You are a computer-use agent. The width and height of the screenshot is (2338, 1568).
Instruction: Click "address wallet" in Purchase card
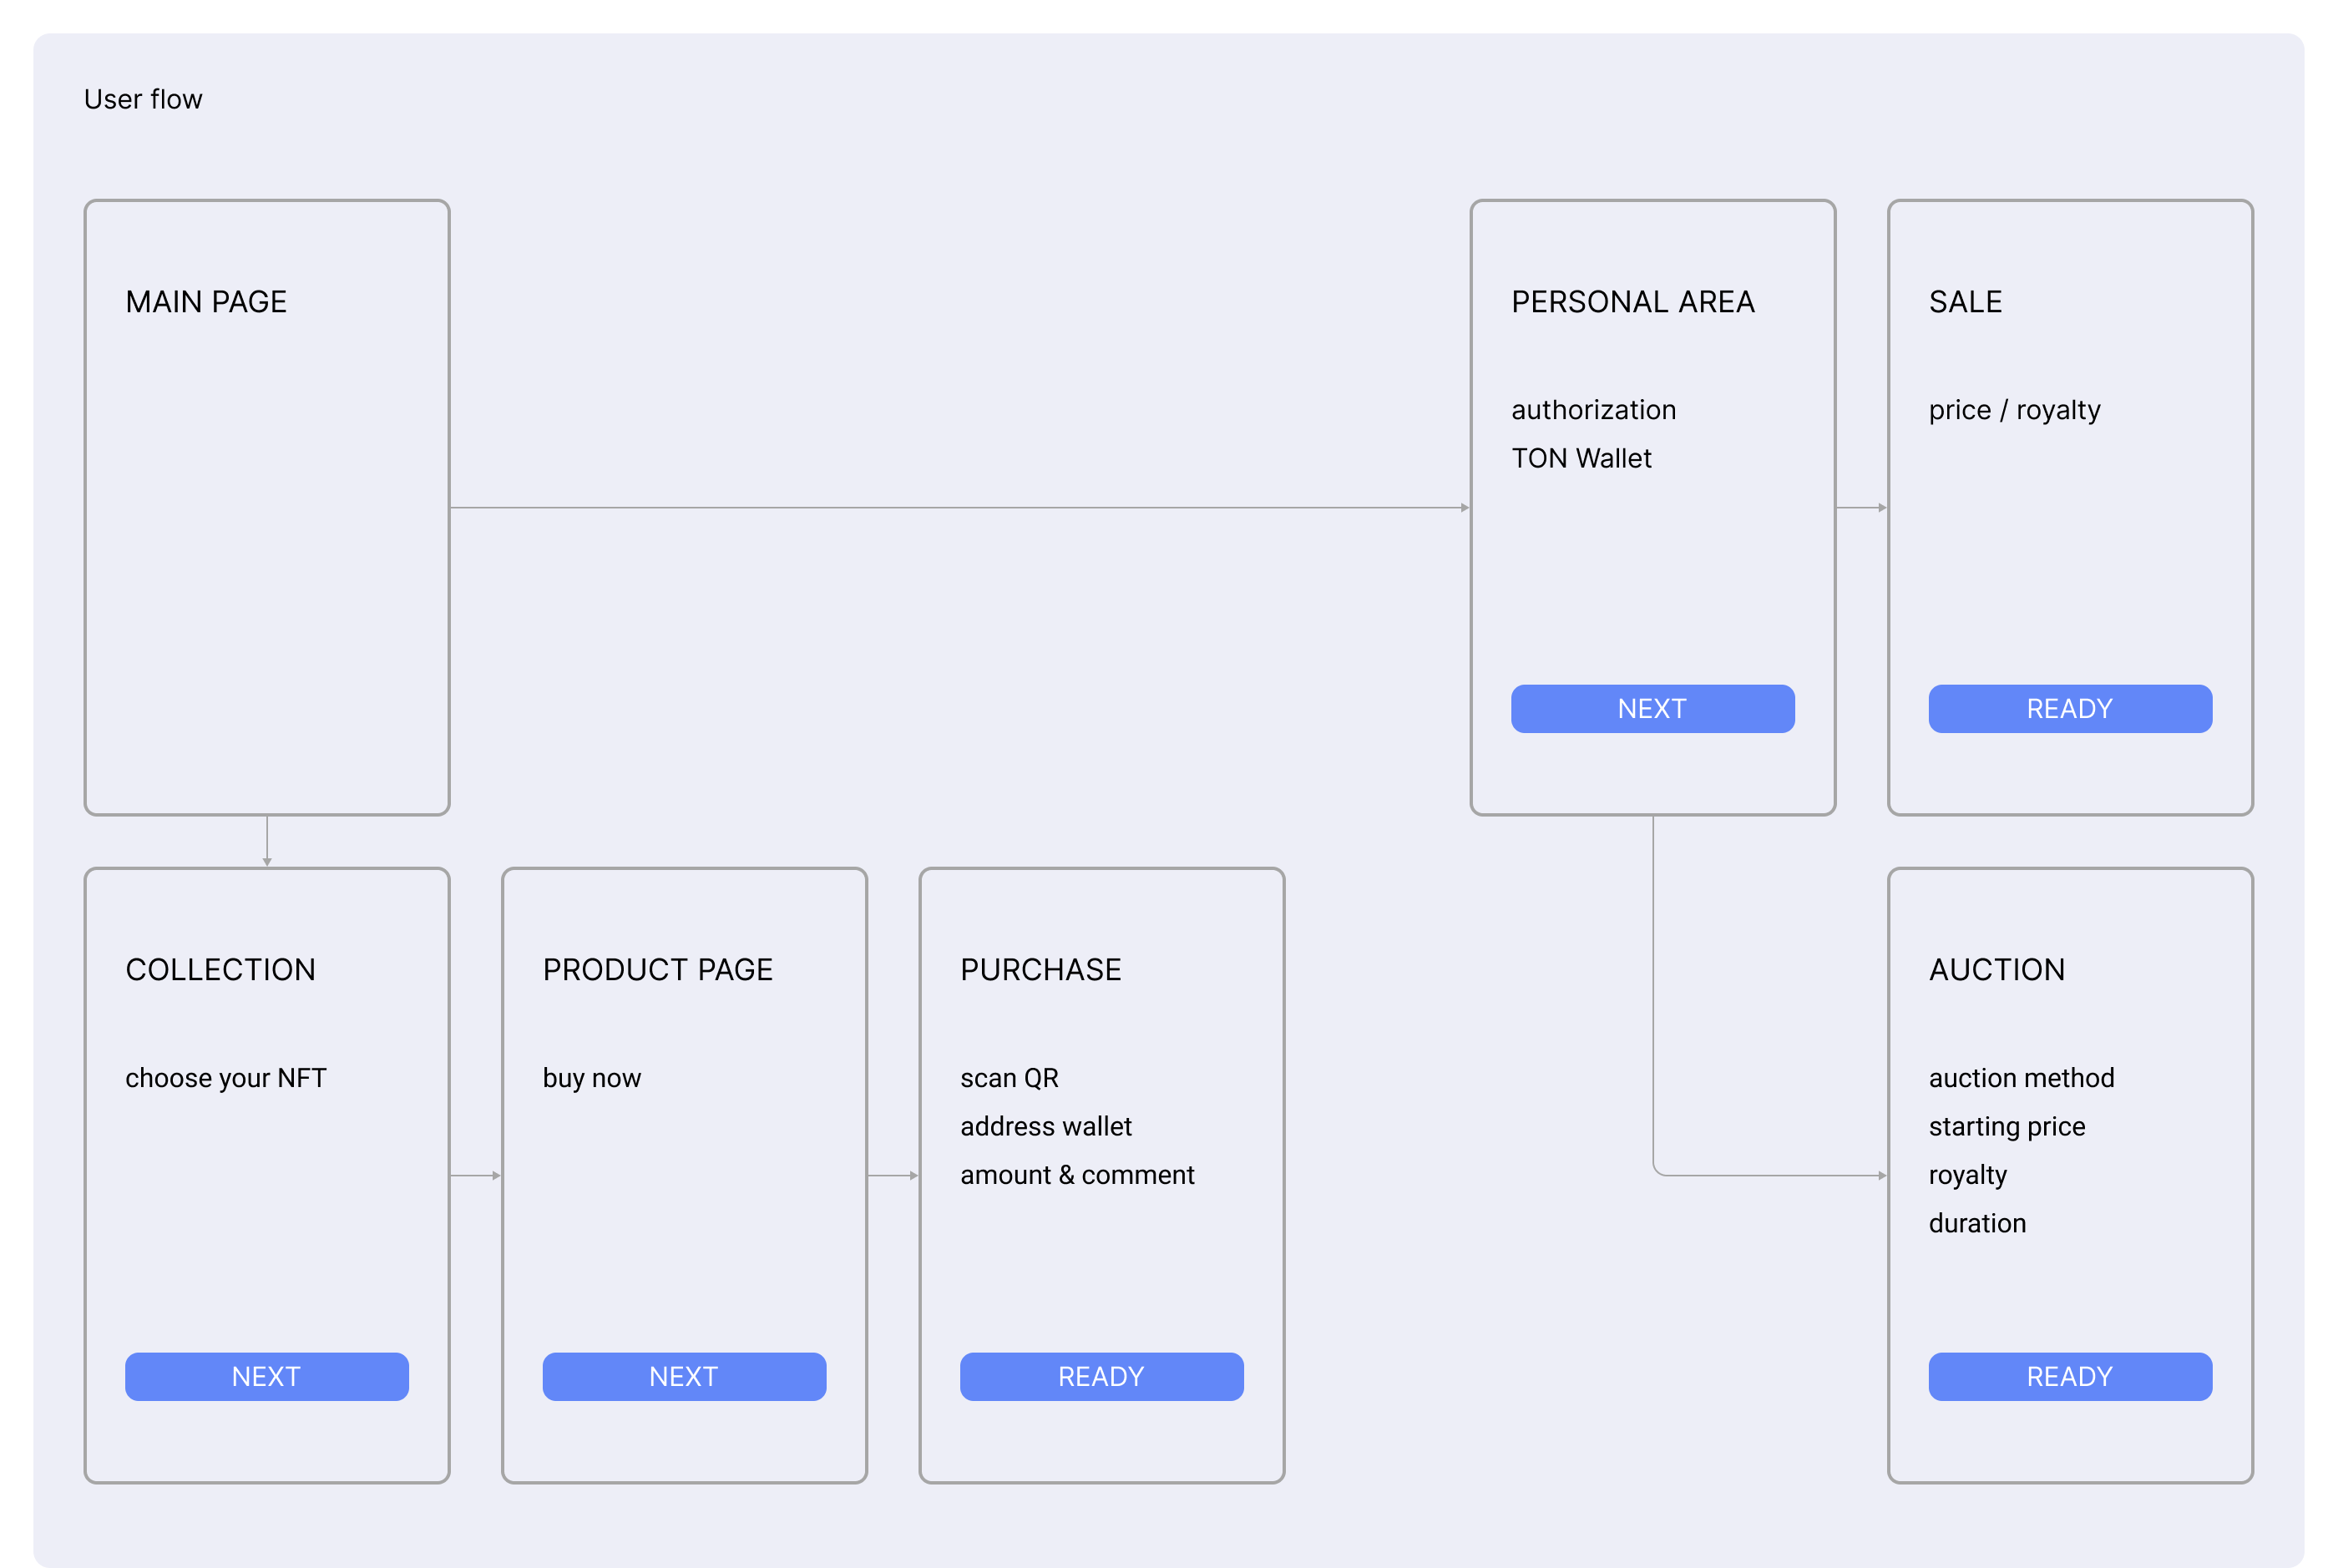(1046, 1127)
